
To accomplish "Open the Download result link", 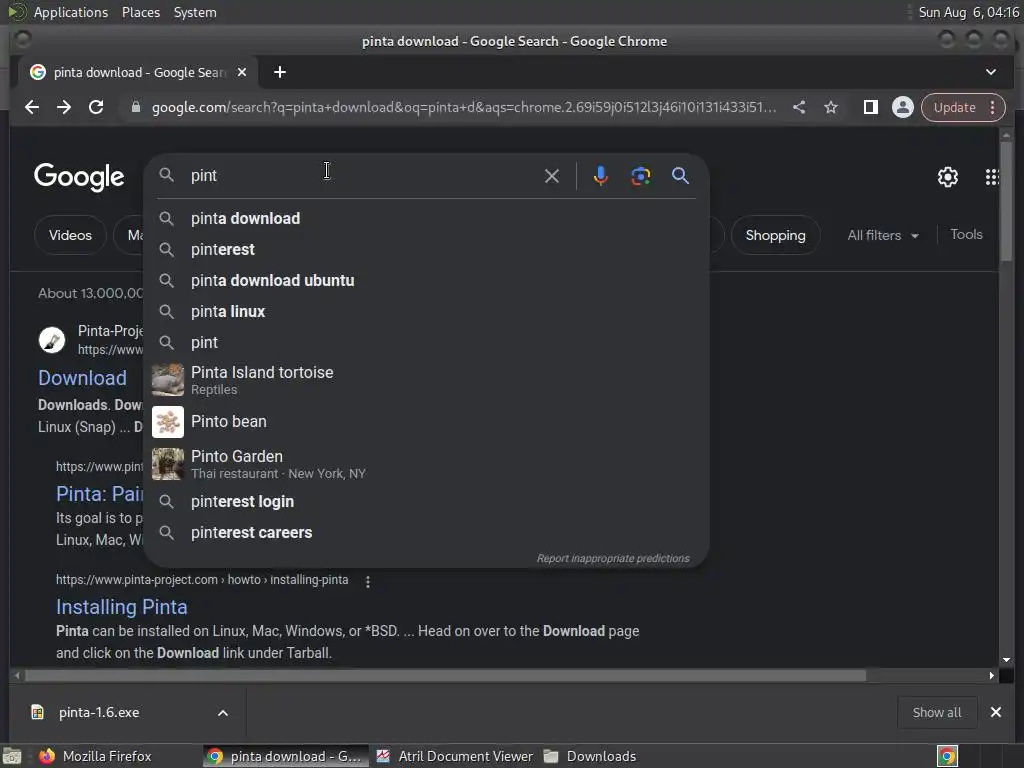I will pyautogui.click(x=82, y=378).
